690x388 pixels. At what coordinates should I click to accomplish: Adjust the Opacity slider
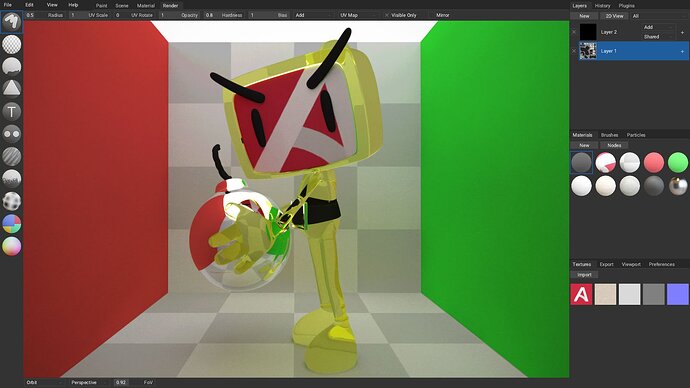coord(179,15)
